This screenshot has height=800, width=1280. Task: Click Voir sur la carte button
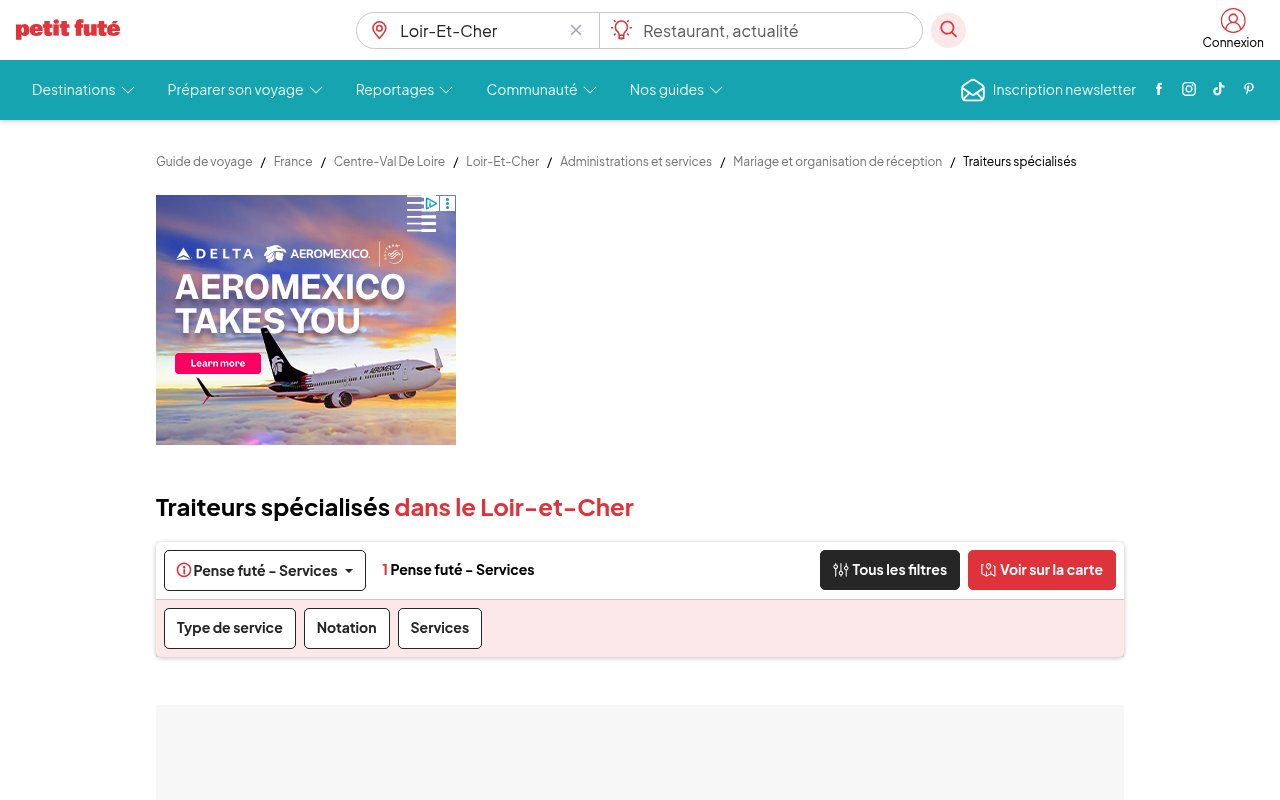(x=1042, y=570)
